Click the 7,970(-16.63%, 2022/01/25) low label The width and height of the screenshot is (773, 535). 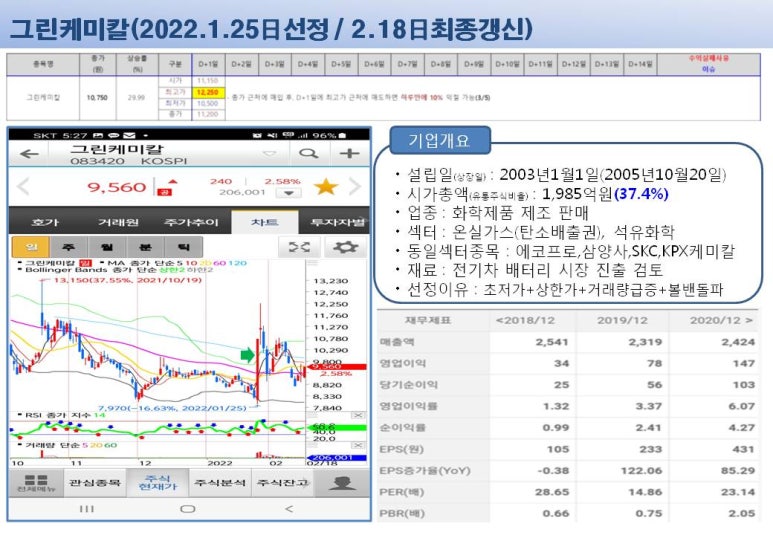tap(172, 408)
